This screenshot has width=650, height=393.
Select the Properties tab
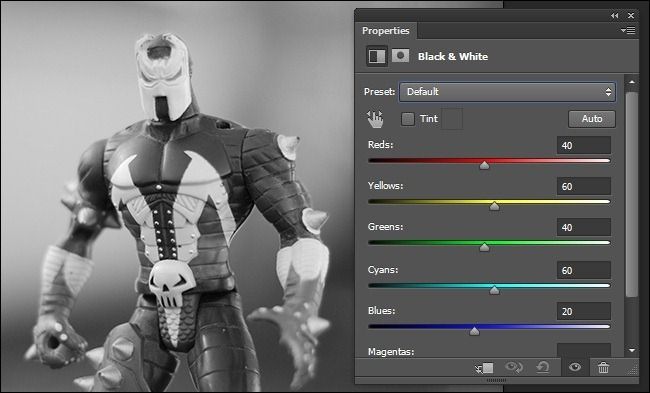[386, 31]
